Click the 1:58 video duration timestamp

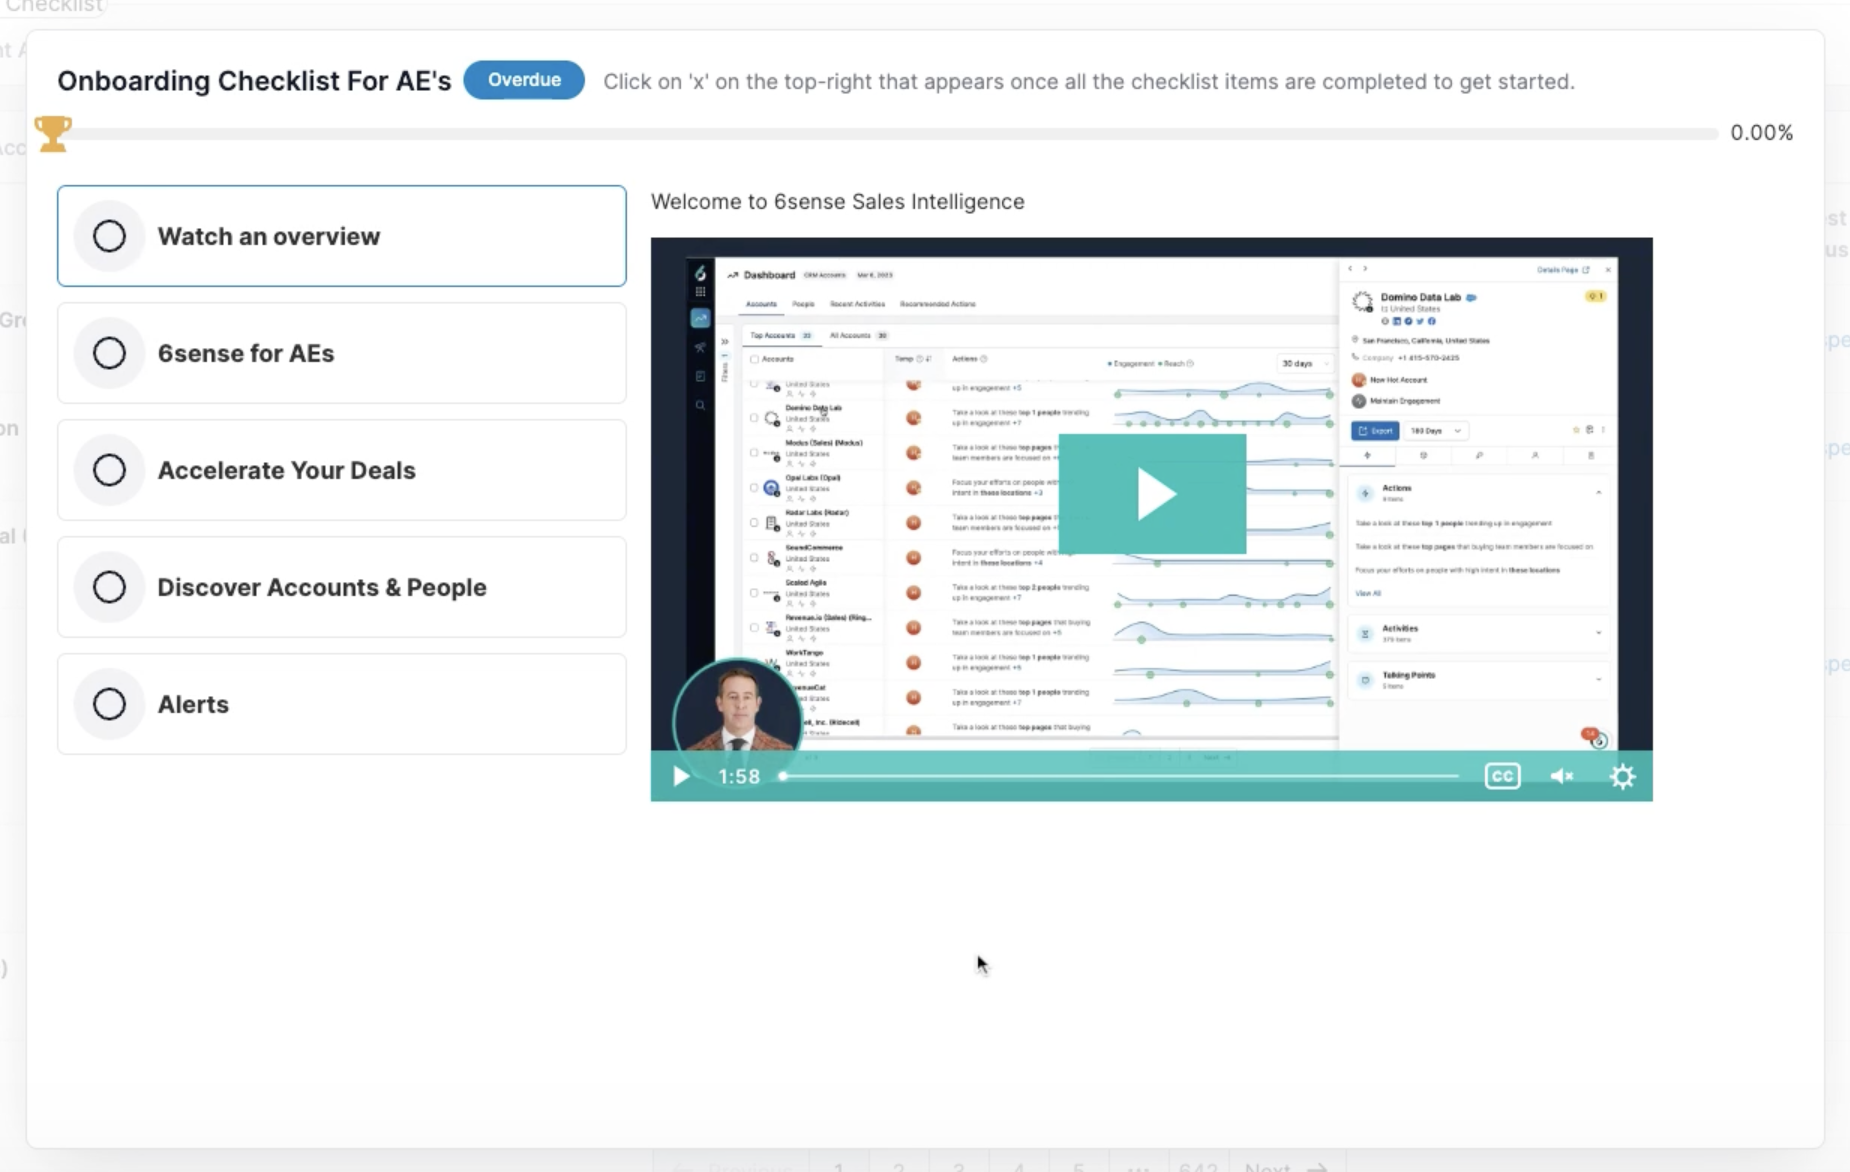click(x=739, y=776)
